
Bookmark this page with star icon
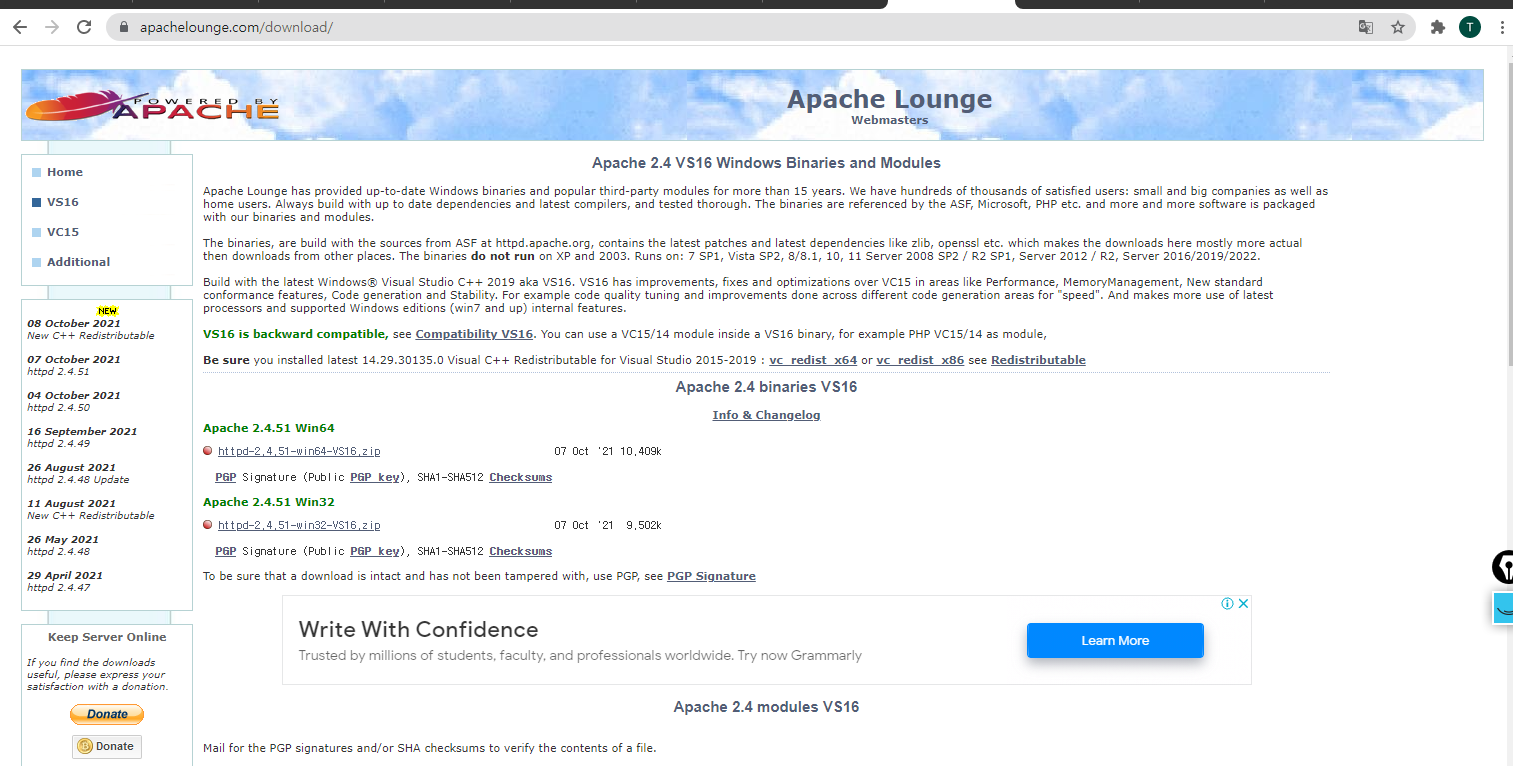pos(1398,27)
